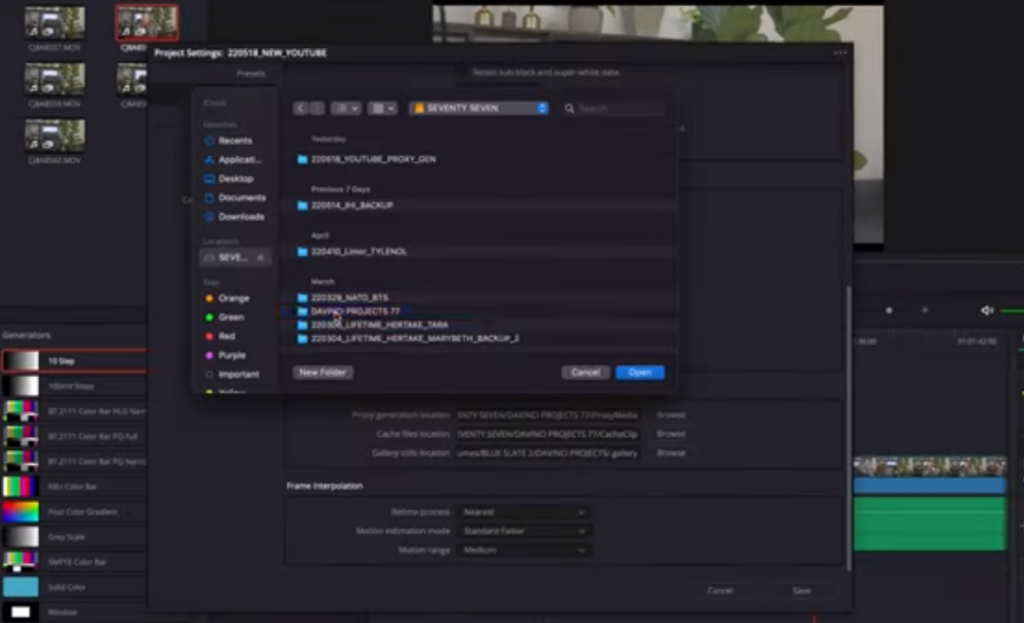Image resolution: width=1024 pixels, height=623 pixels.
Task: Click the Open button
Action: [x=640, y=371]
